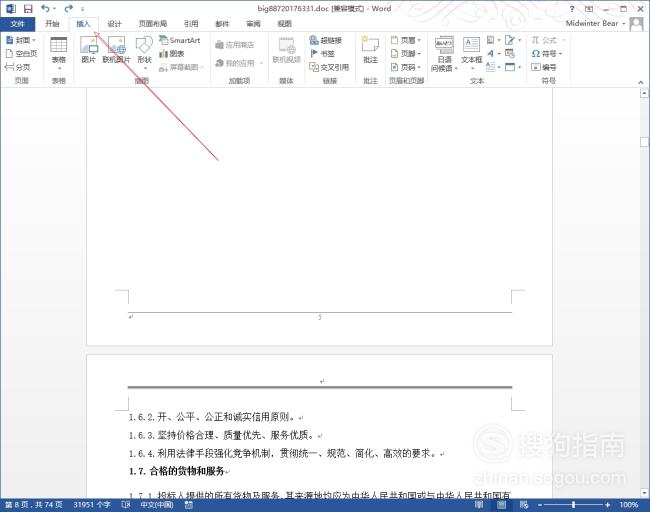Switch to the Mailings (邮件) tab
This screenshot has width=650, height=512.
point(222,24)
